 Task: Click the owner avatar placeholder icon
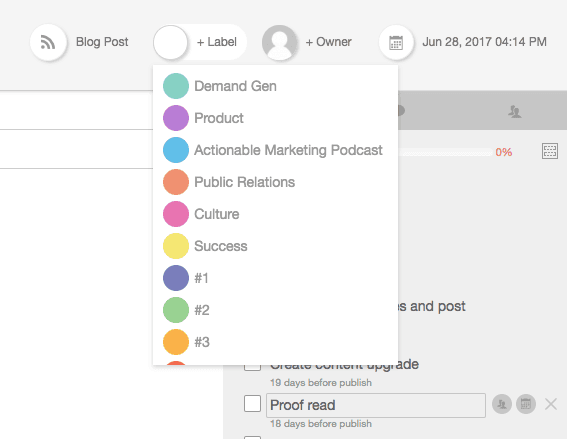[279, 42]
